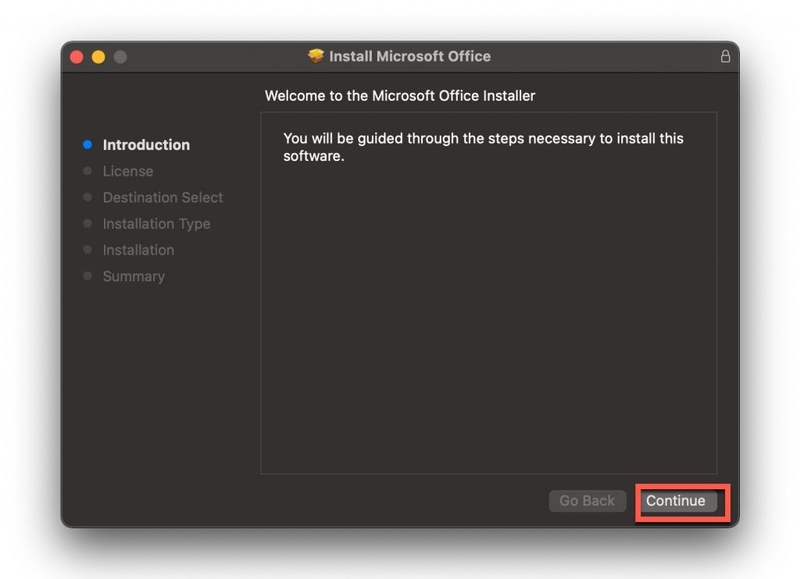Click 'Welcome to the Microsoft Office Installer' heading
This screenshot has width=800, height=579.
tap(400, 96)
